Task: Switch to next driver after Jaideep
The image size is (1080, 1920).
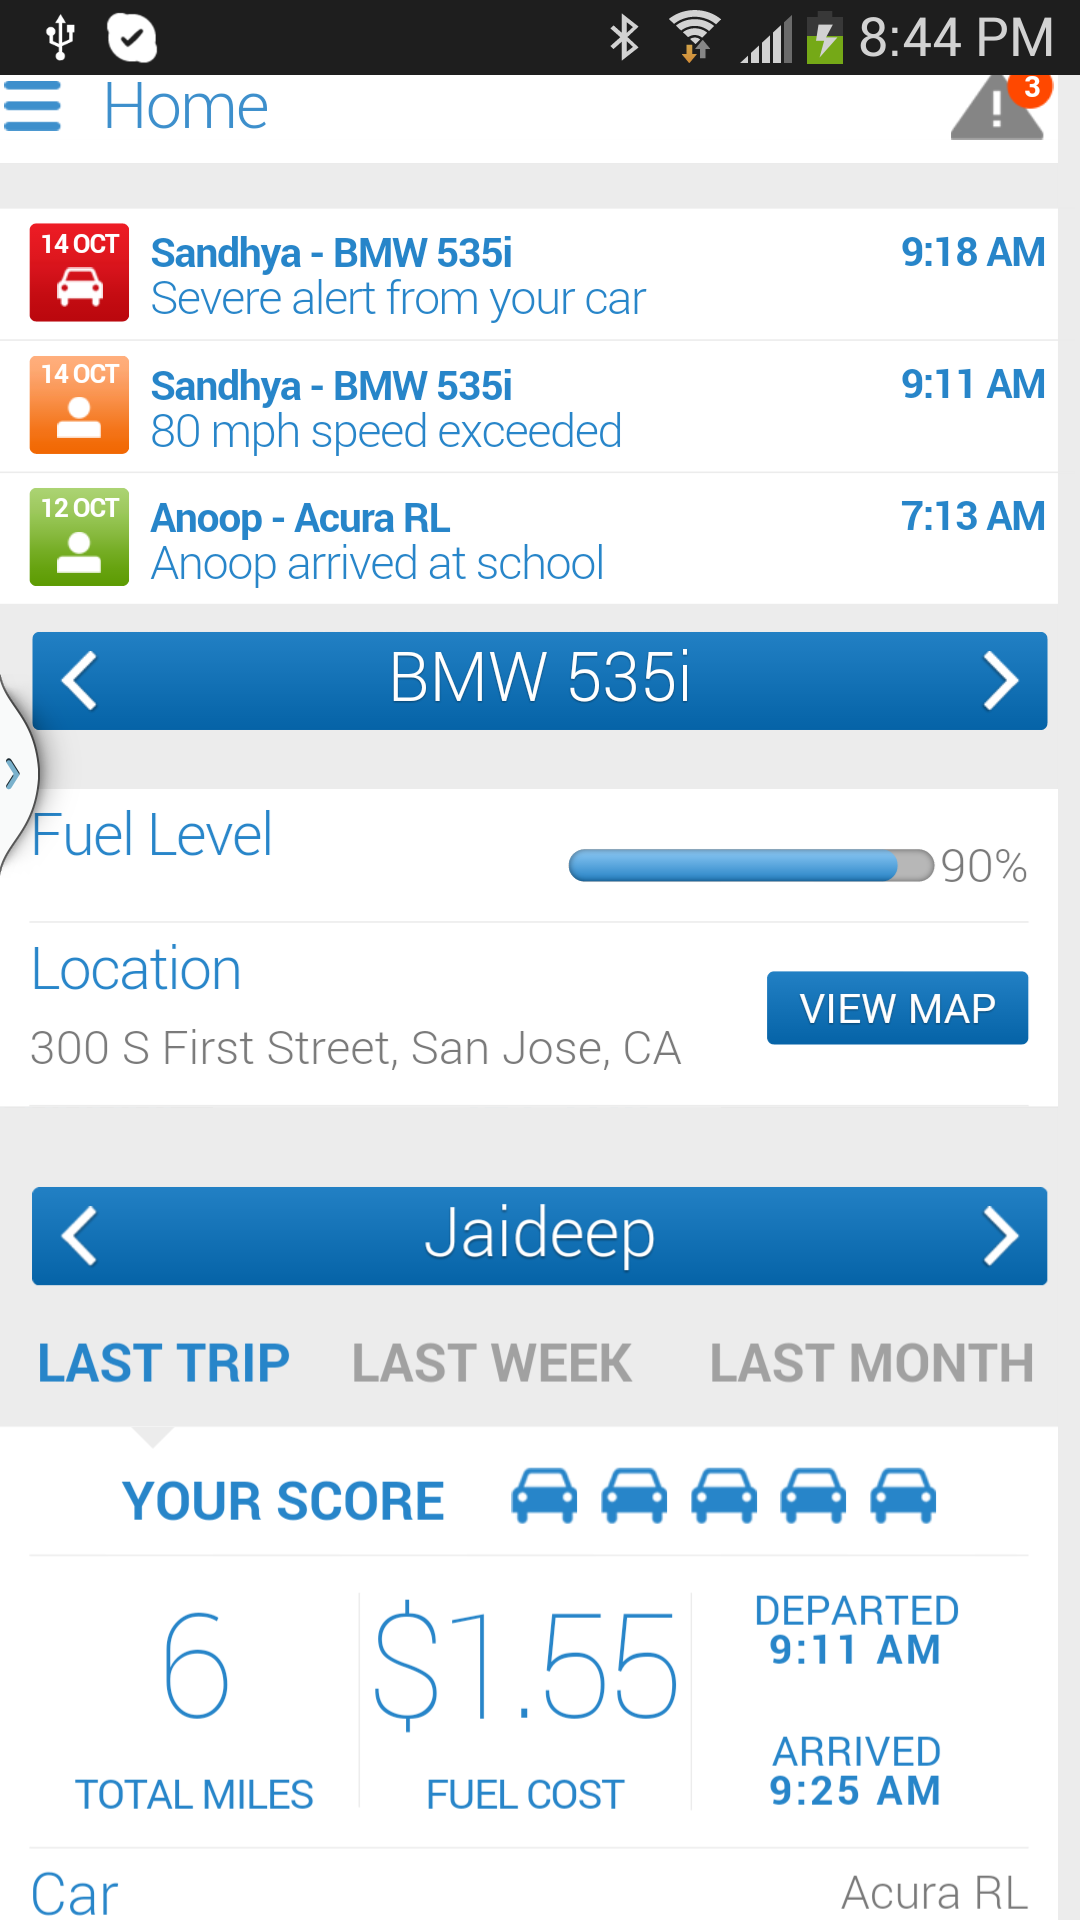Action: 1000,1236
